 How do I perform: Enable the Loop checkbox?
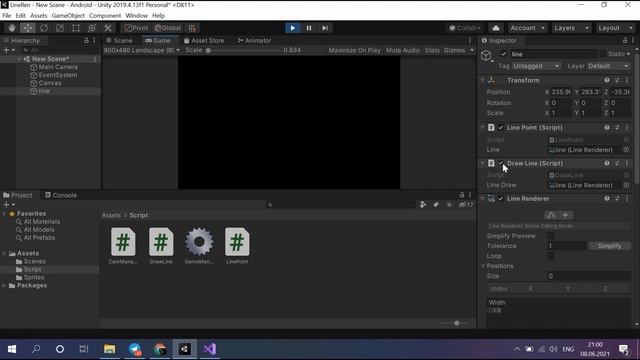(551, 256)
